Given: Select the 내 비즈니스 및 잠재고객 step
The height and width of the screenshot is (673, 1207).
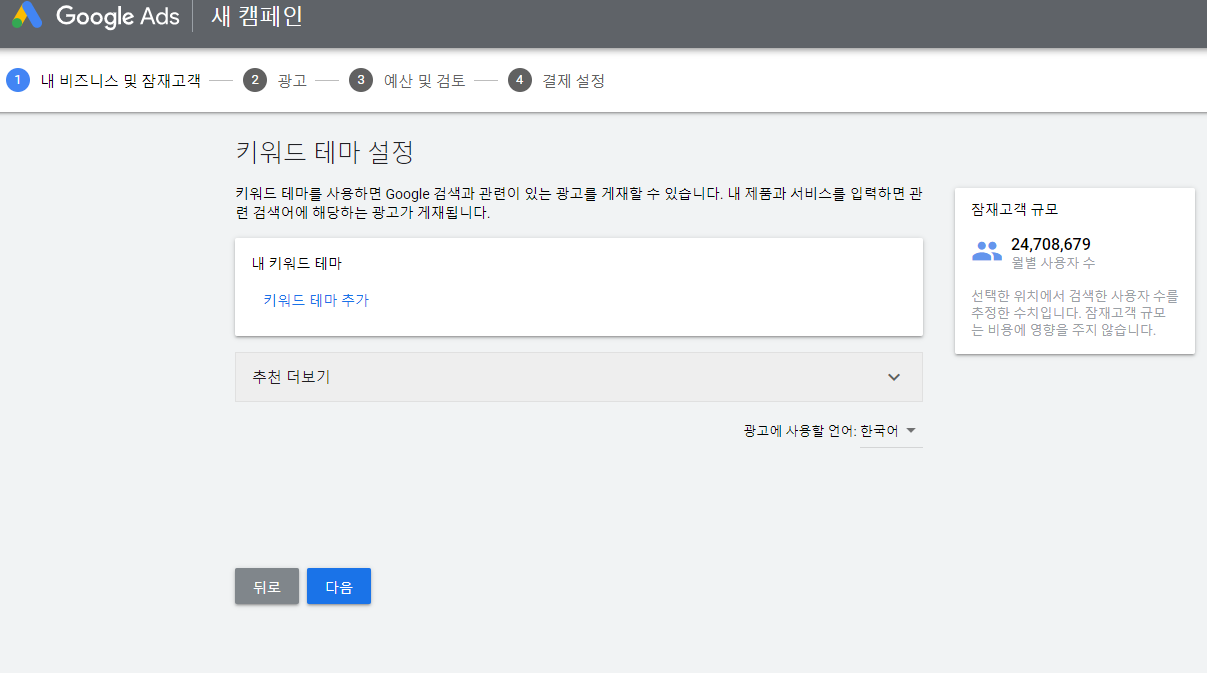Looking at the screenshot, I should (120, 81).
